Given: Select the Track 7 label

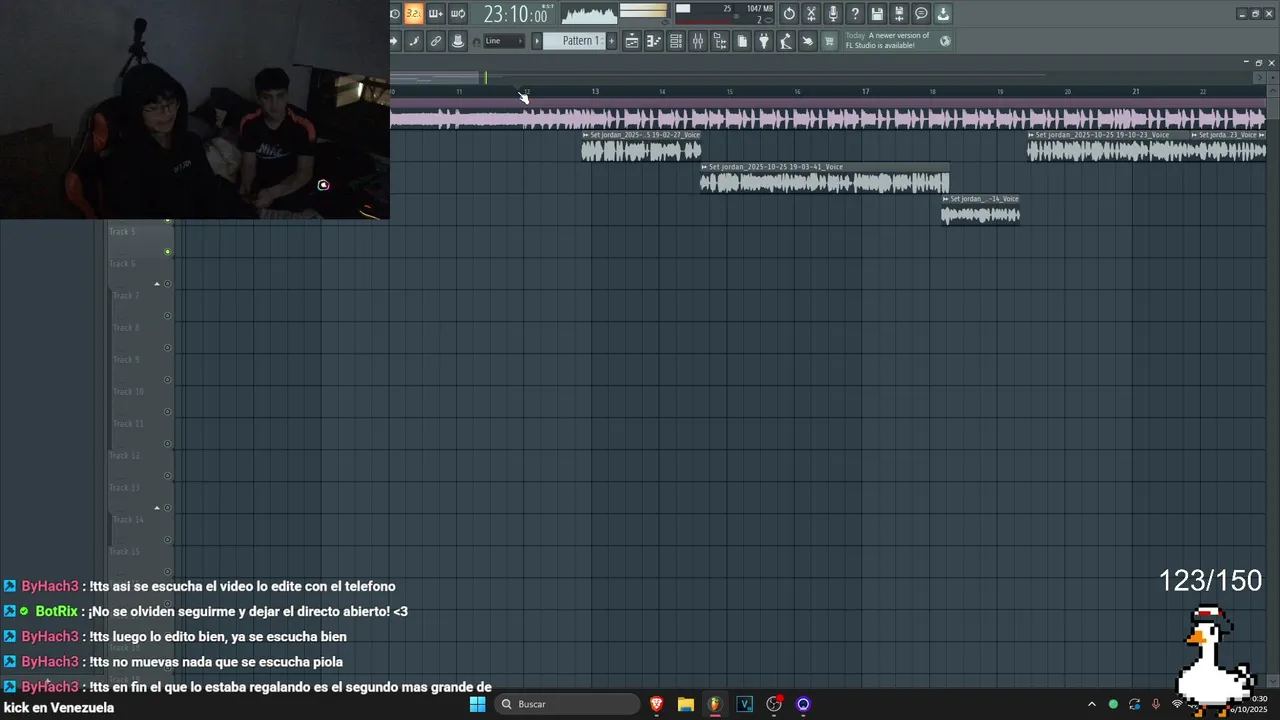Looking at the screenshot, I should (x=125, y=296).
